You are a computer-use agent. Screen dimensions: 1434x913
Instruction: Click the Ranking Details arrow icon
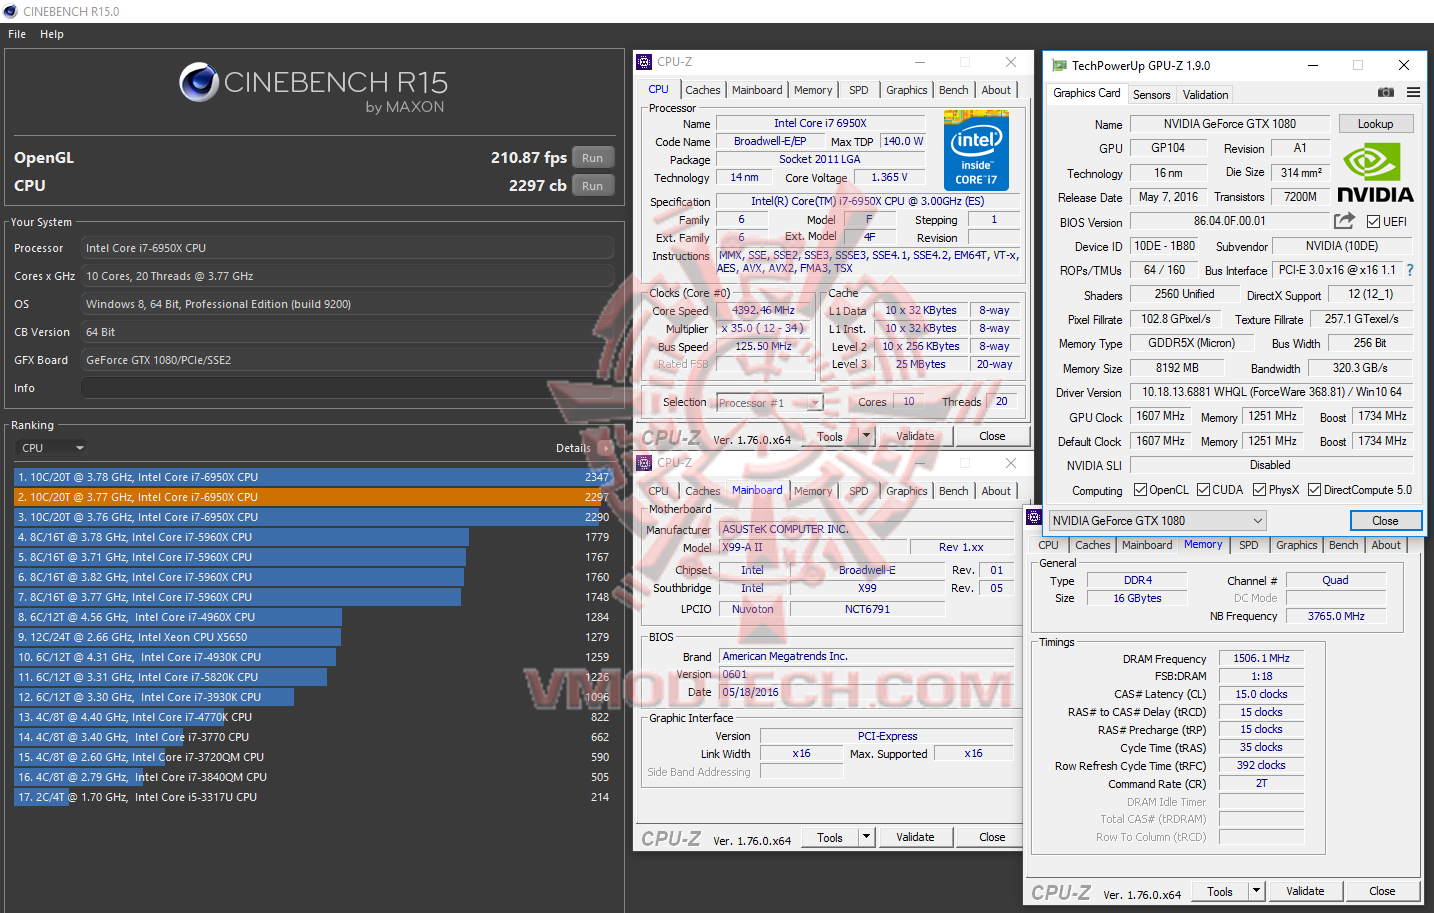pos(605,448)
